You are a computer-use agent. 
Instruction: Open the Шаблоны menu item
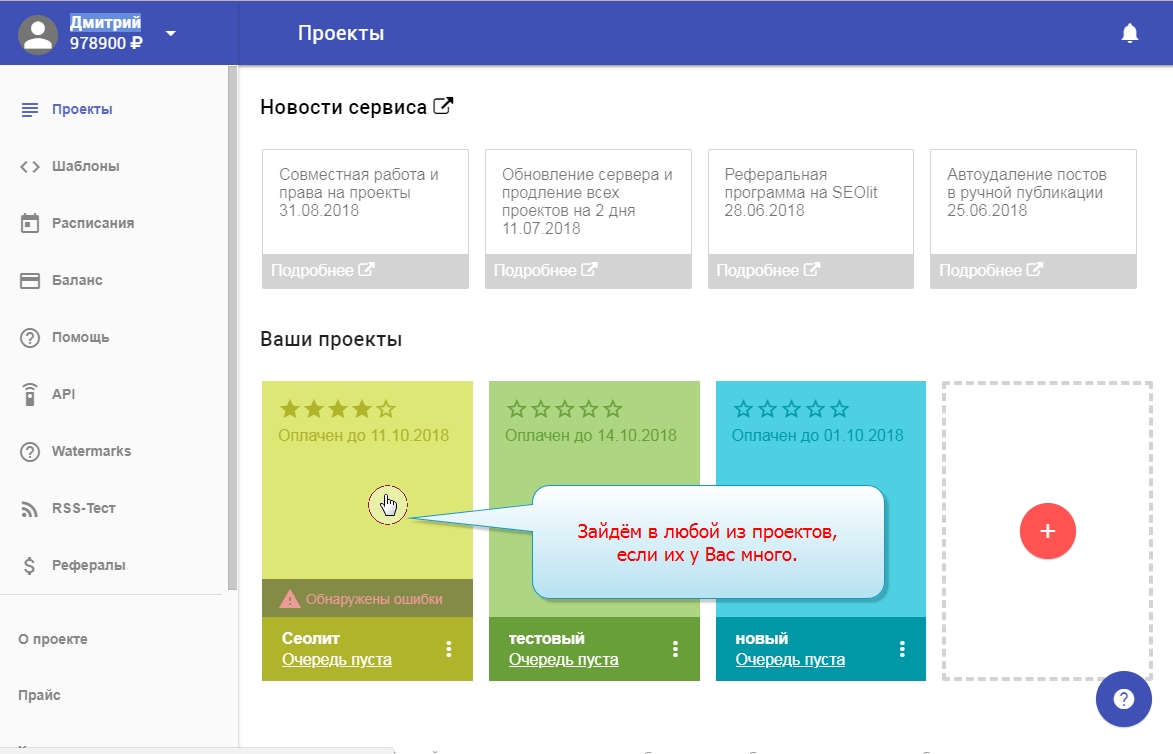pos(85,166)
